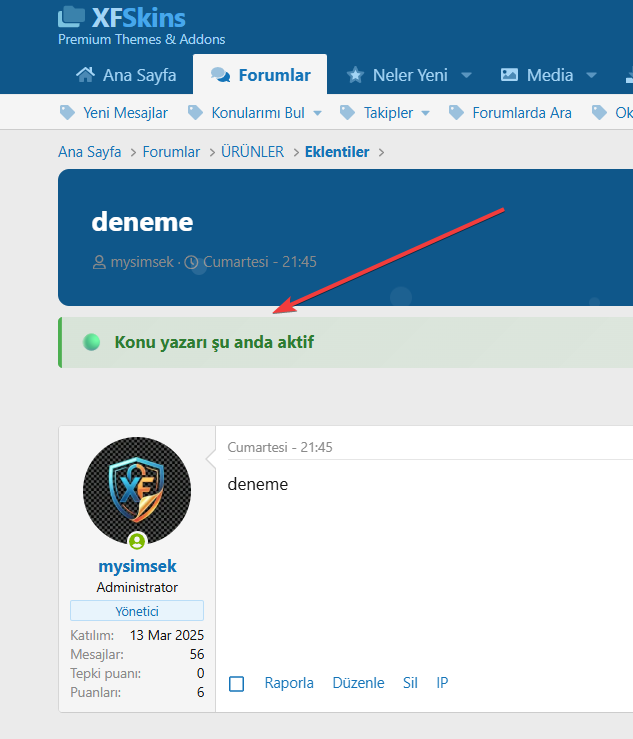This screenshot has width=633, height=739.
Task: Open the Takipler dropdown arrow
Action: [x=425, y=113]
